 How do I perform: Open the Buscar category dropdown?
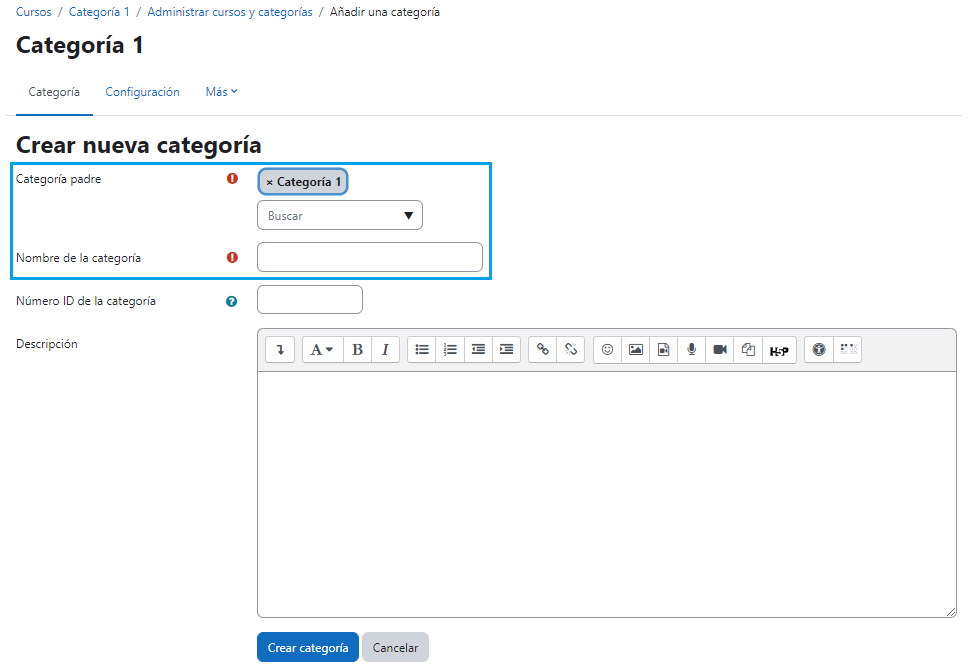[339, 215]
